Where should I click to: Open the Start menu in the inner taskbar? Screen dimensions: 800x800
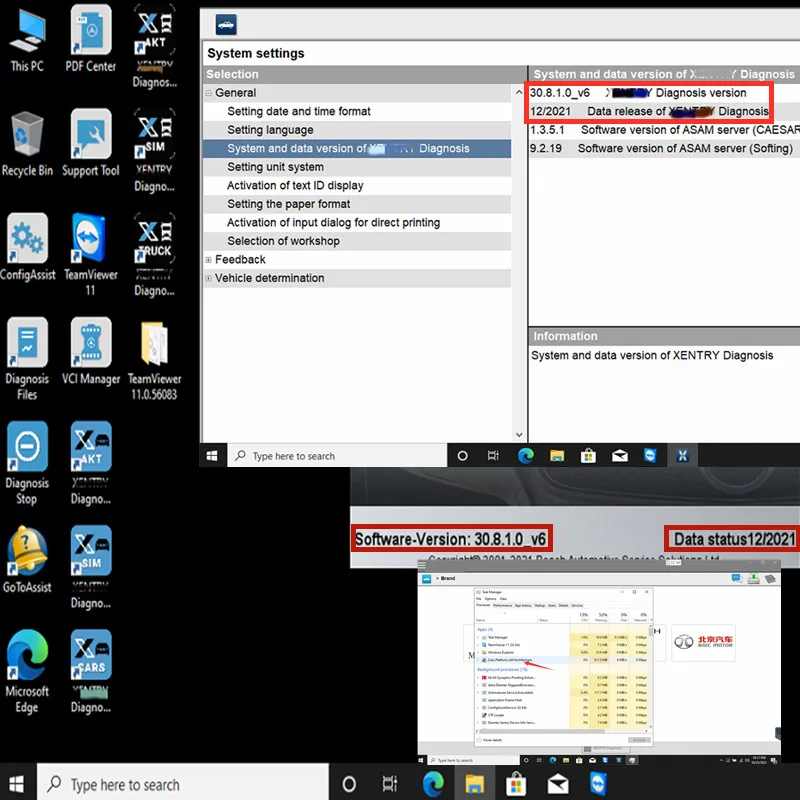[212, 456]
